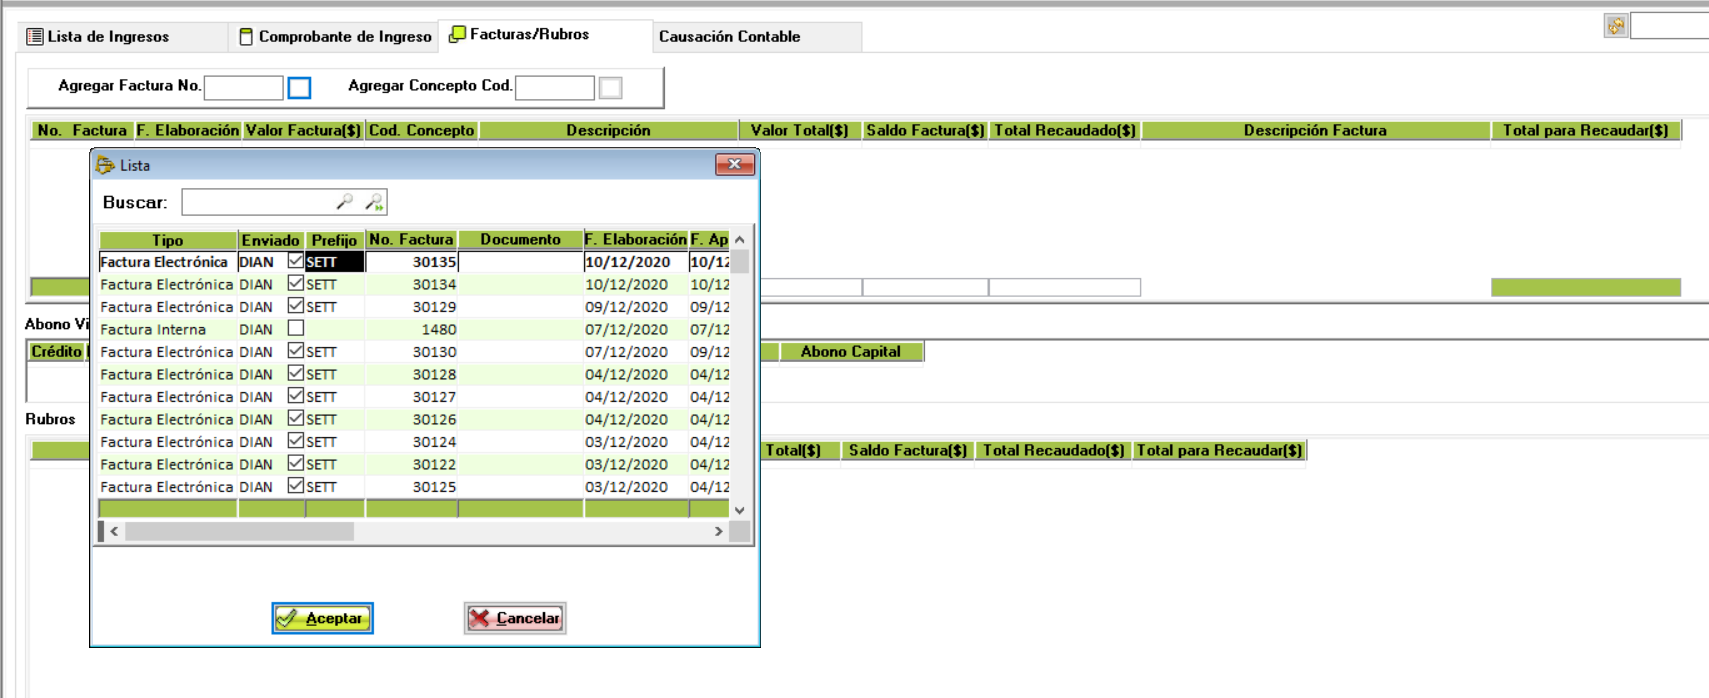Toggle the Enviado checkbox for invoice 30135

[x=296, y=261]
